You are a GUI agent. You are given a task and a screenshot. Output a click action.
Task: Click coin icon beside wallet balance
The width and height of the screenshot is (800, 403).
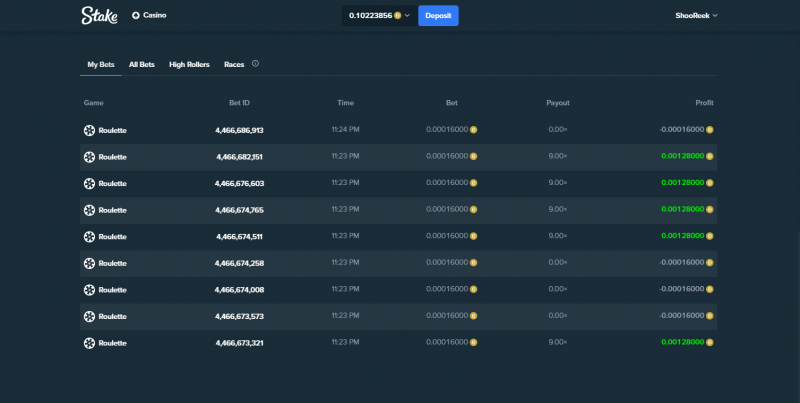(397, 16)
